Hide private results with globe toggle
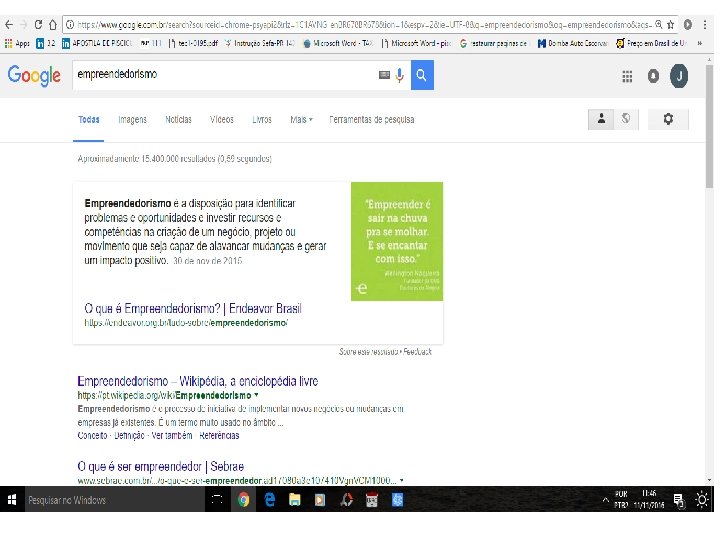Image resolution: width=720 pixels, height=540 pixels. [x=626, y=119]
